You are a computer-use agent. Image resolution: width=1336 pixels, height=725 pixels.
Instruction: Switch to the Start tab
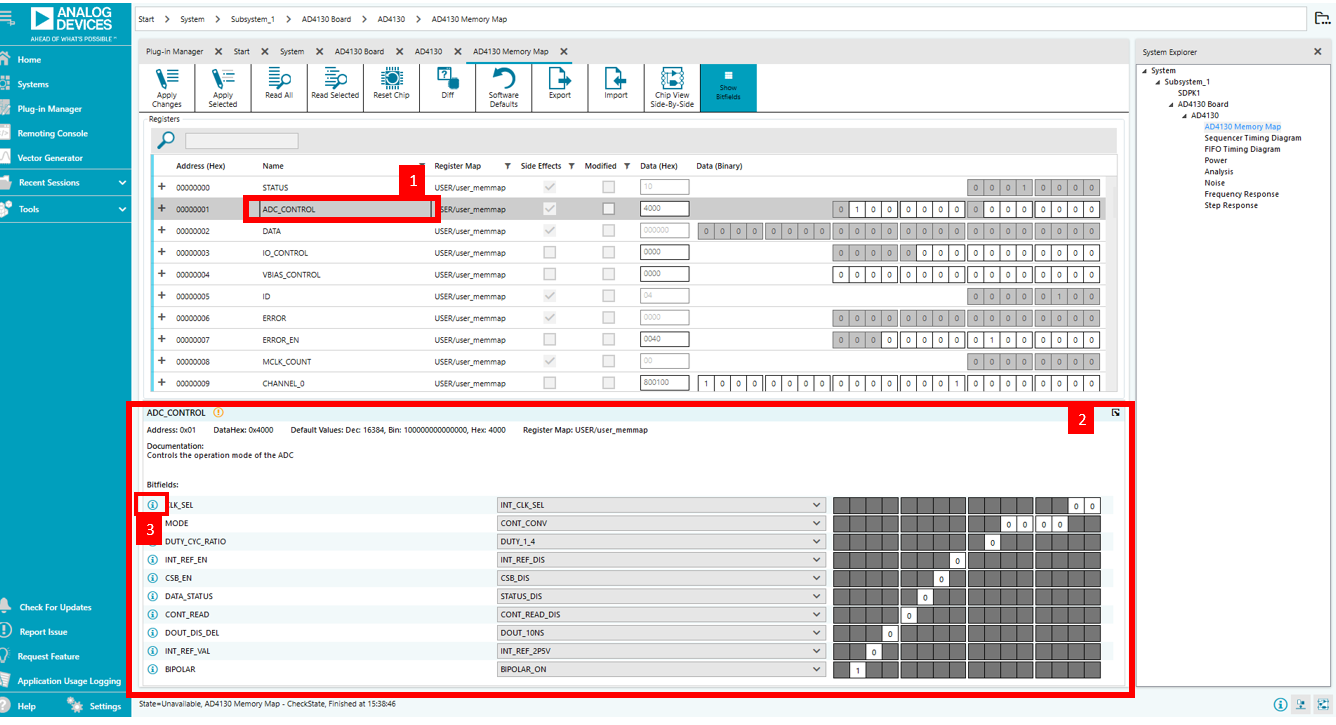tap(242, 52)
